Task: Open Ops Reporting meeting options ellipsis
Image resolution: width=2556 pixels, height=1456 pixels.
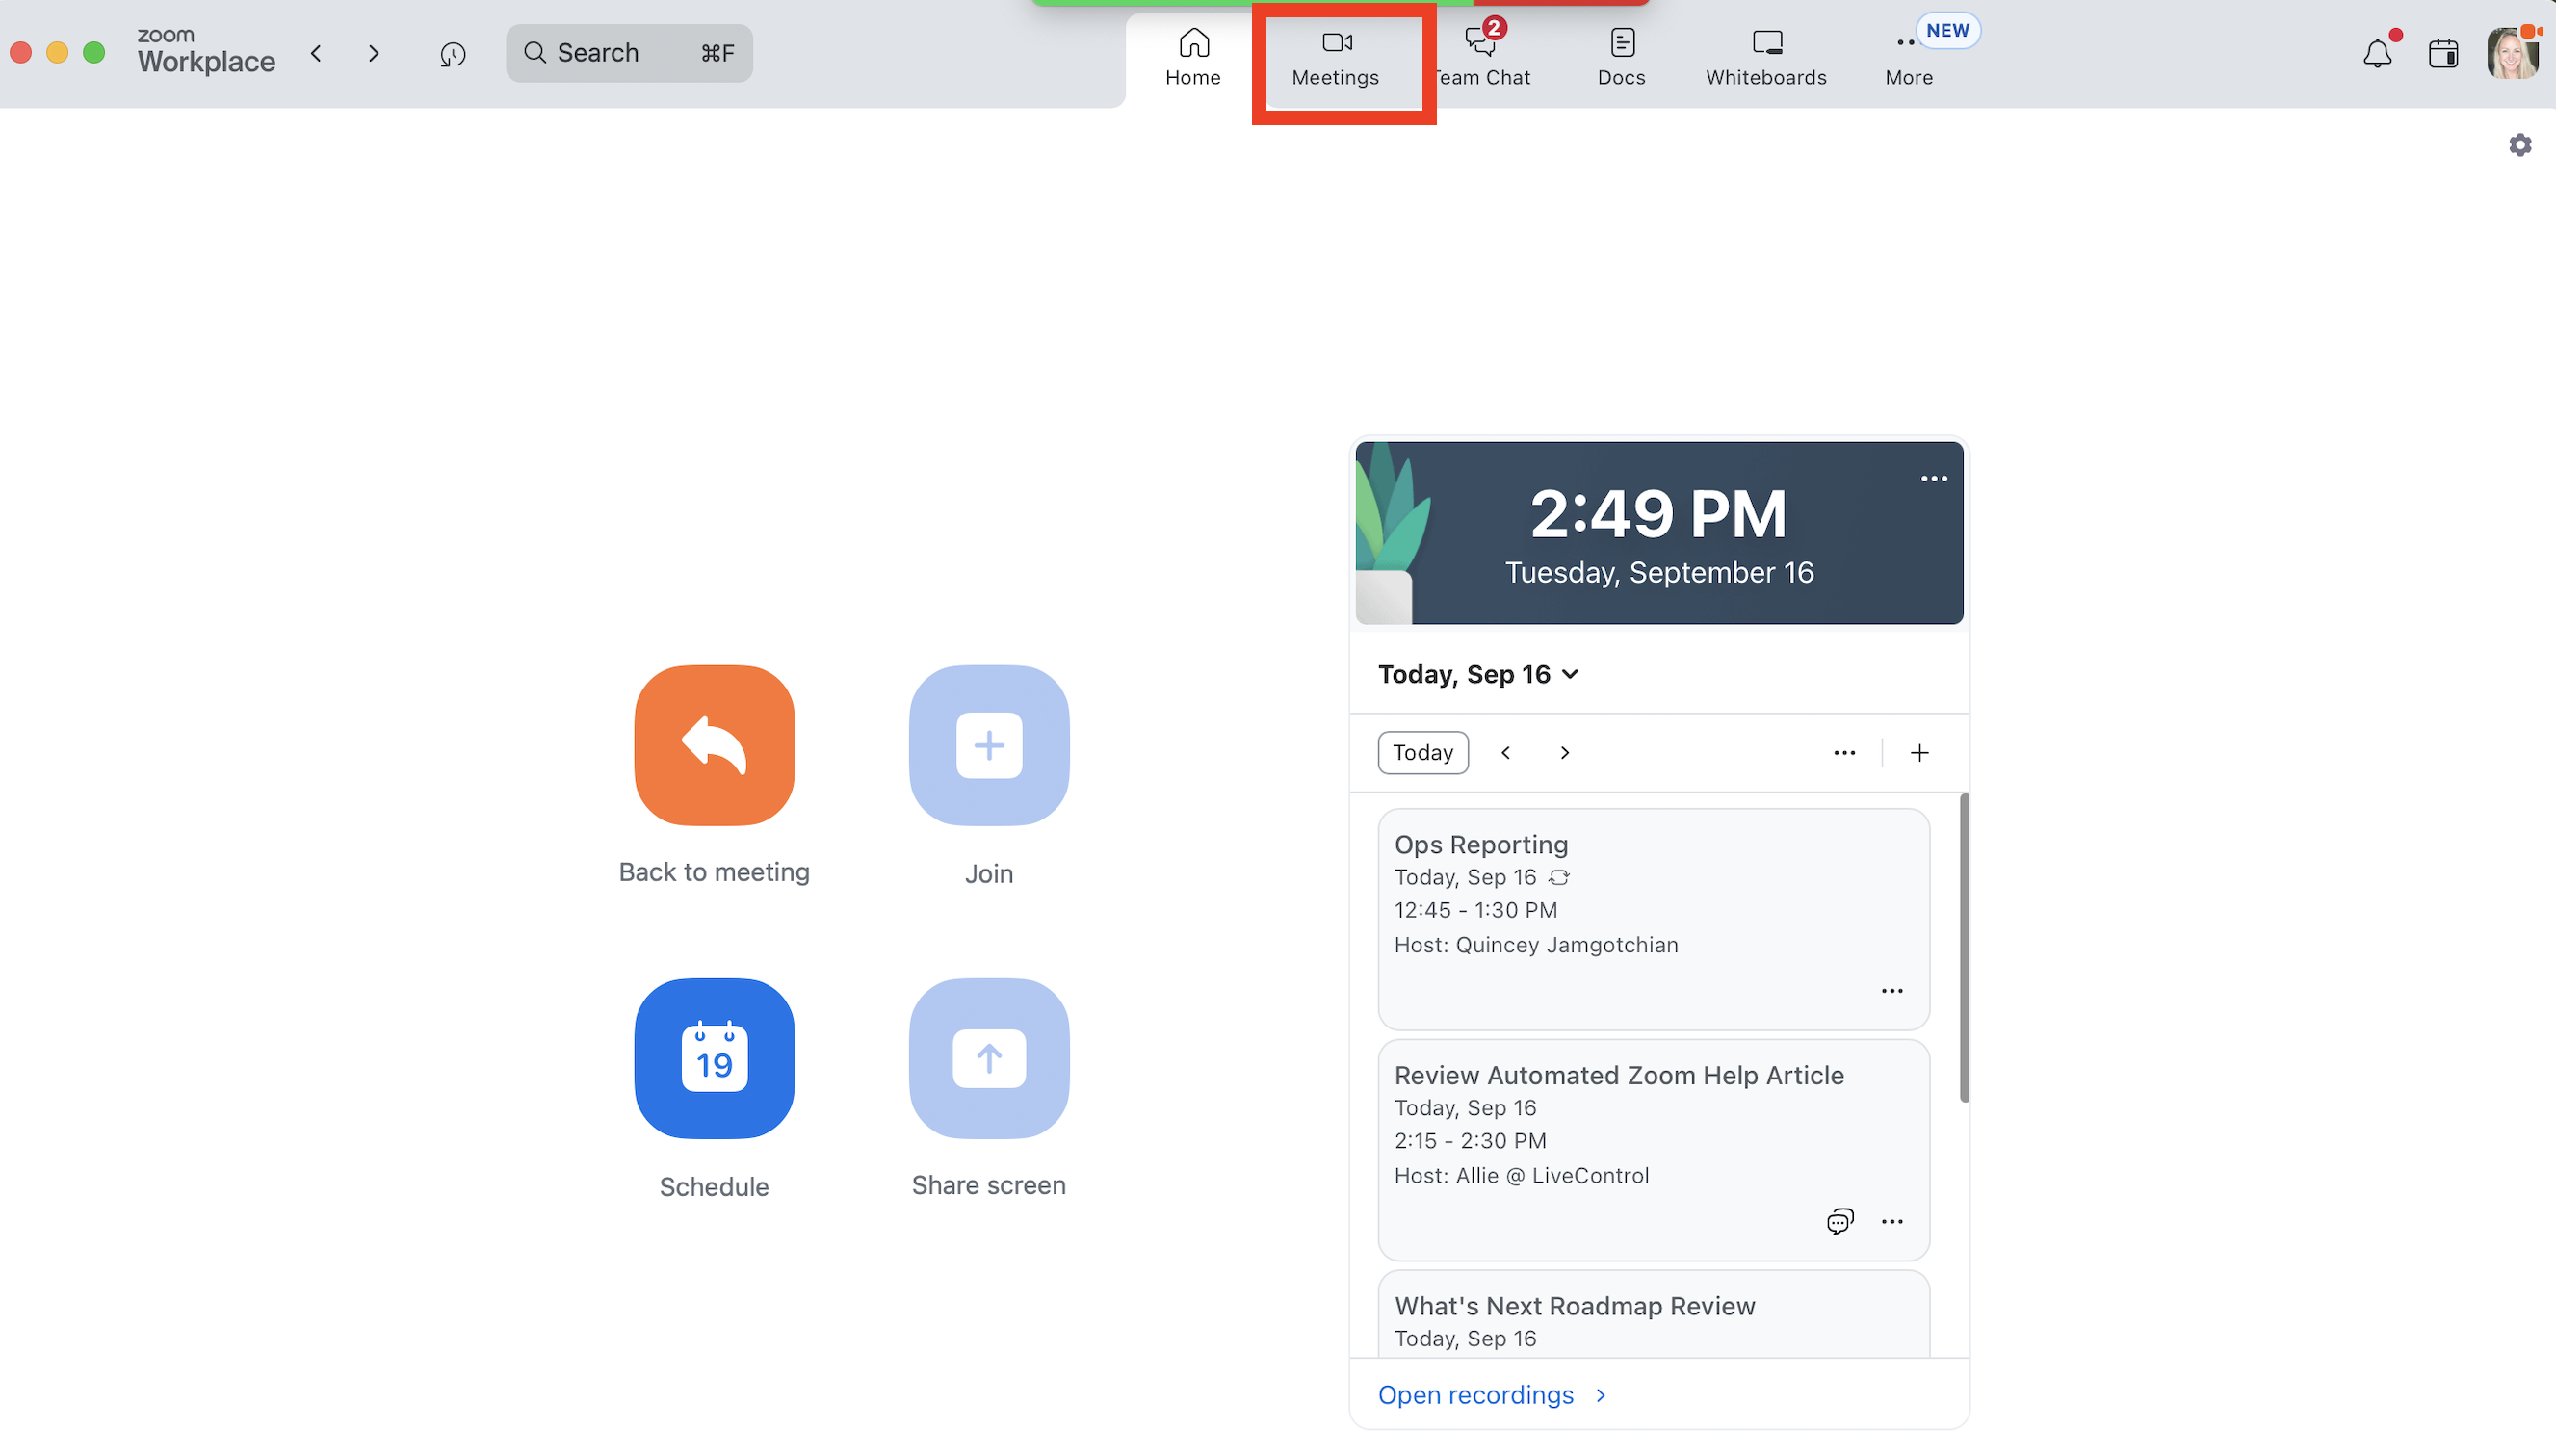Action: [x=1891, y=991]
